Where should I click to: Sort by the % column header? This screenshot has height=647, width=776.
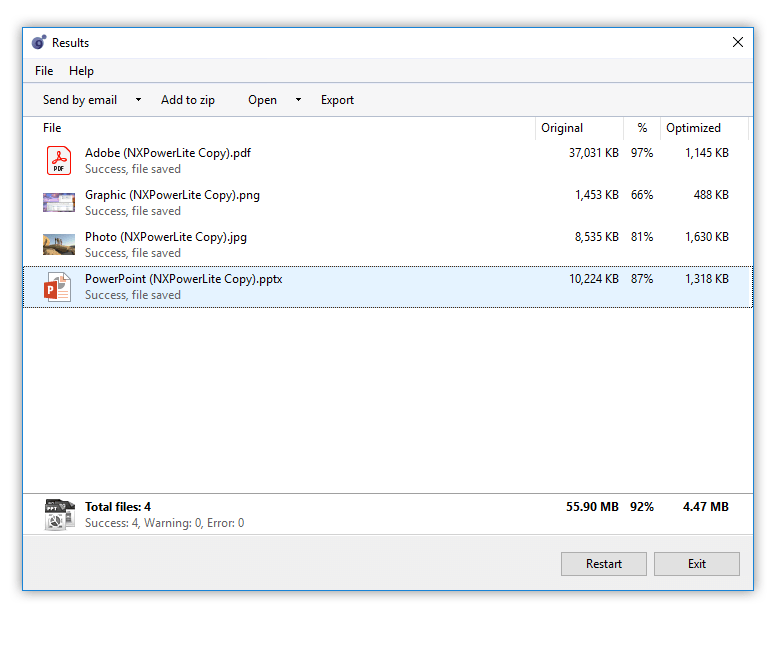[x=642, y=128]
